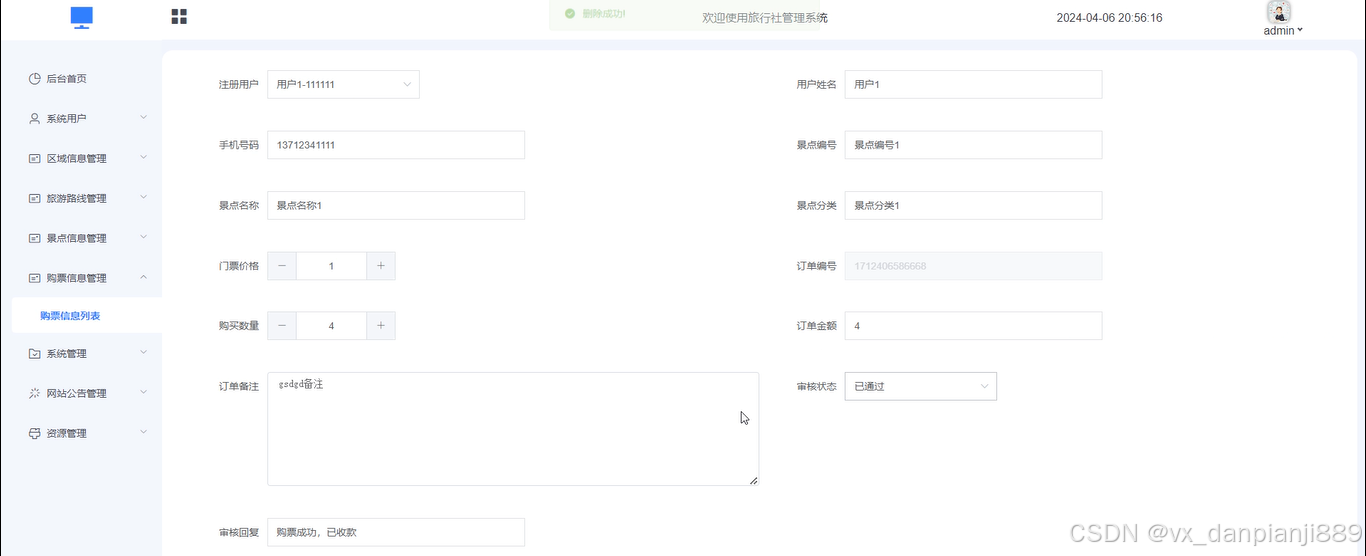
Task: Decrease 购买数量 with minus button
Action: point(282,326)
